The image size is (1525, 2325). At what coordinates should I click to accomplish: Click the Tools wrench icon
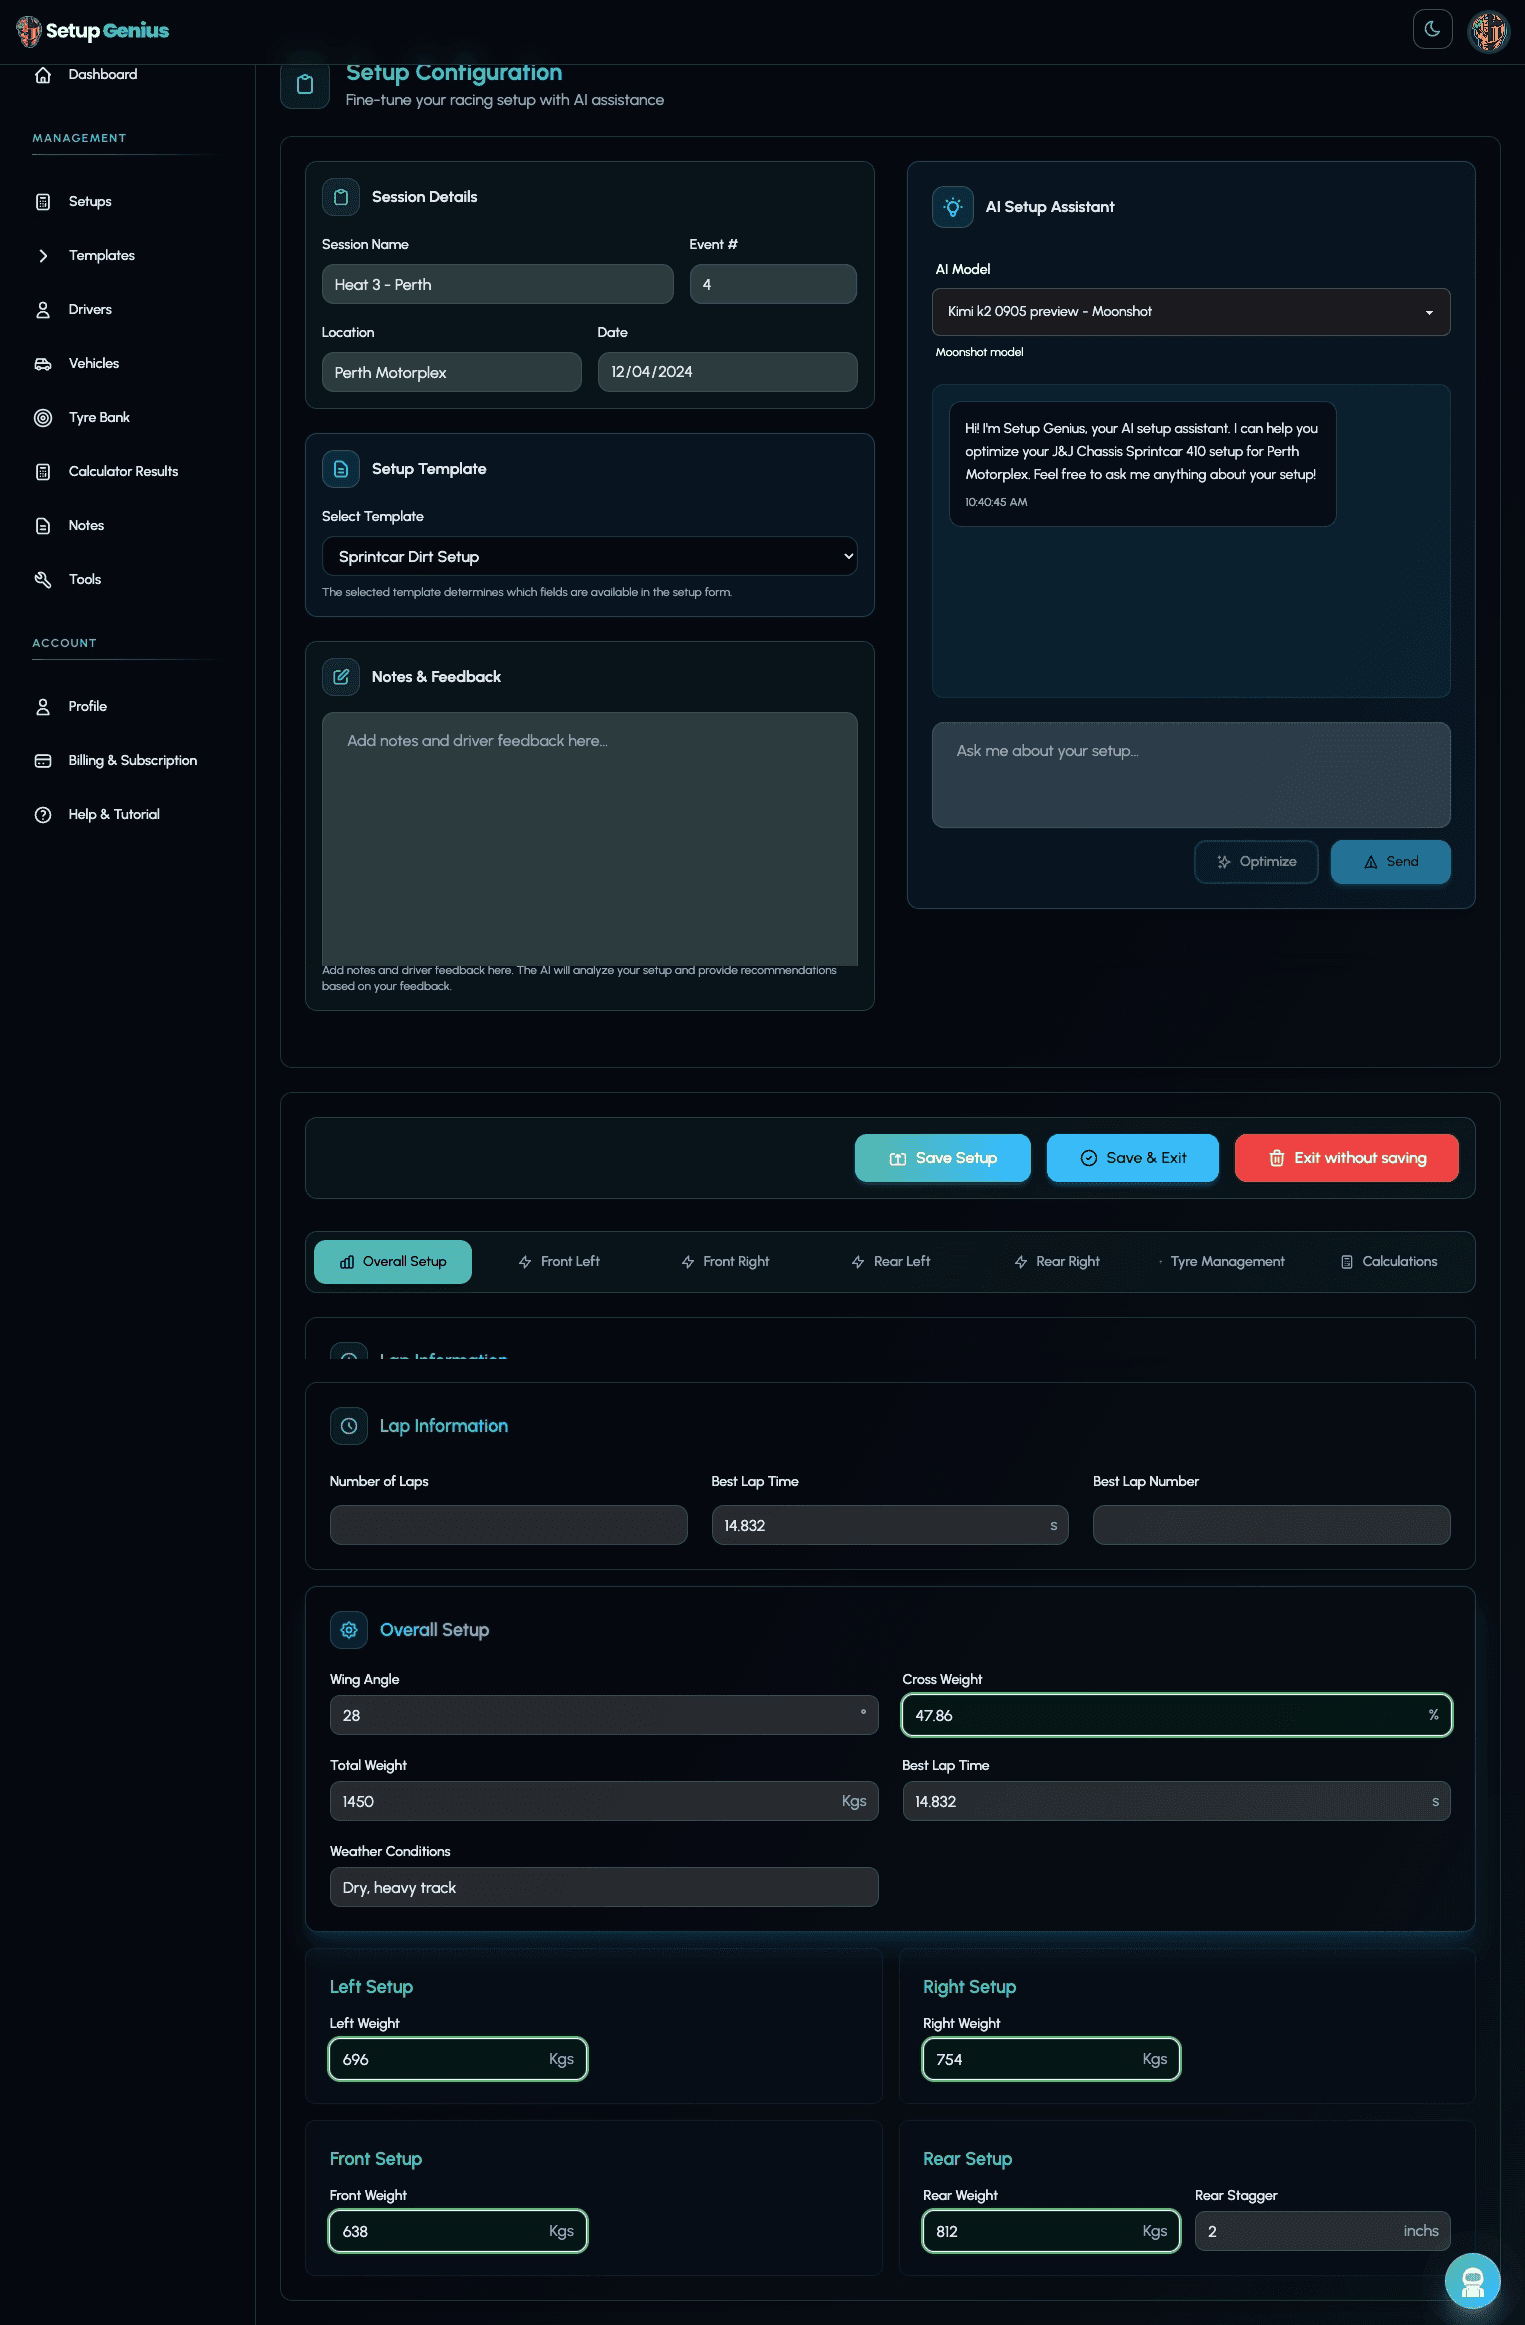43,580
